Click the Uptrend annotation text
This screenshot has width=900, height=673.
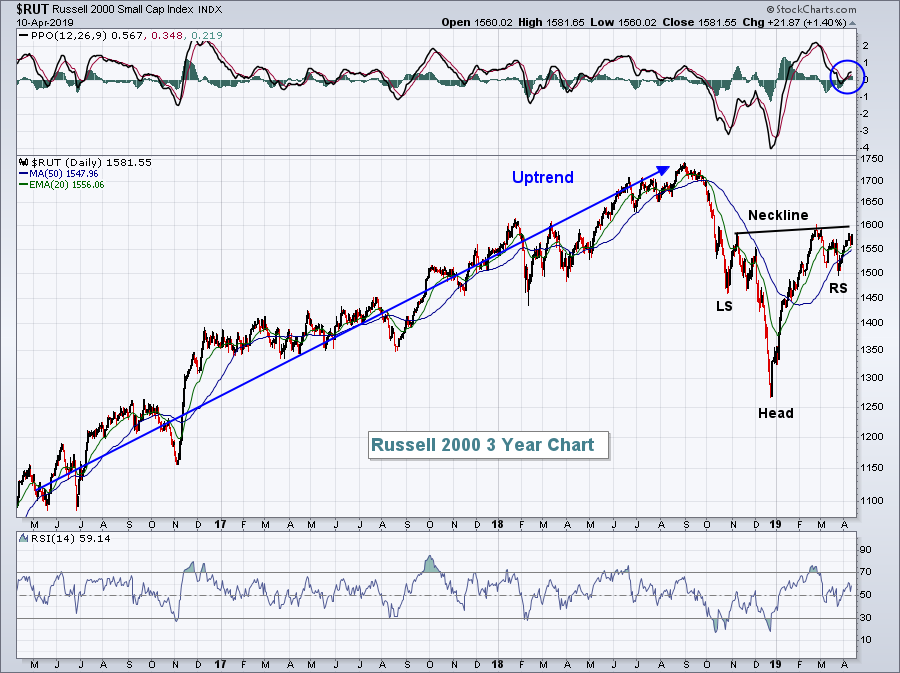[542, 177]
